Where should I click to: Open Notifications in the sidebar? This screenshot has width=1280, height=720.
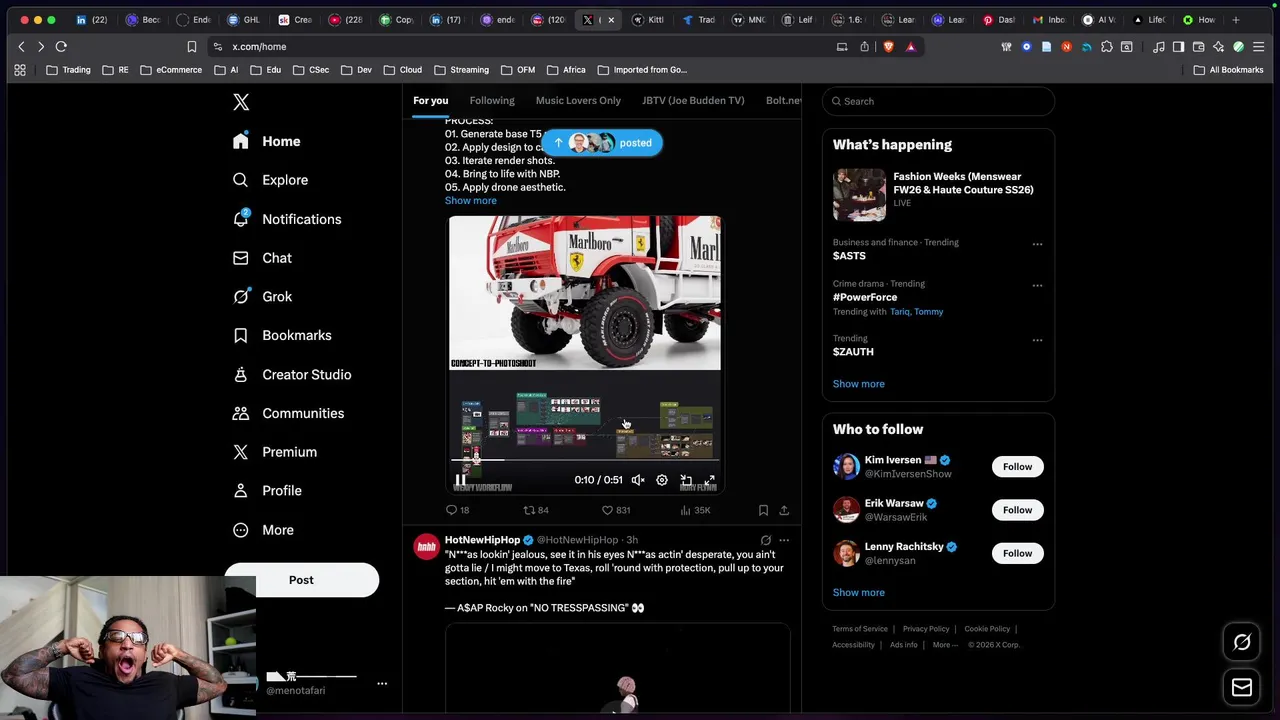pos(287,219)
